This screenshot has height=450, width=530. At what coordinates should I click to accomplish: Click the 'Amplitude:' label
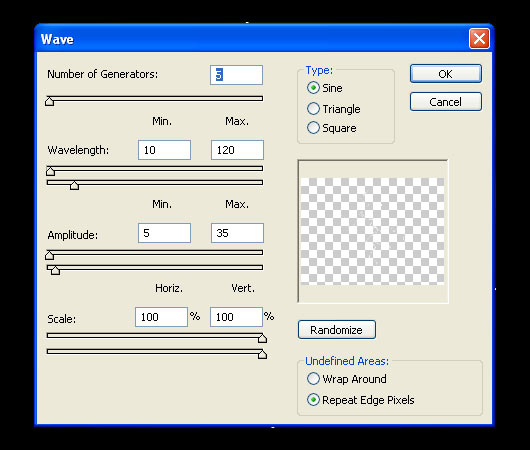[x=73, y=235]
